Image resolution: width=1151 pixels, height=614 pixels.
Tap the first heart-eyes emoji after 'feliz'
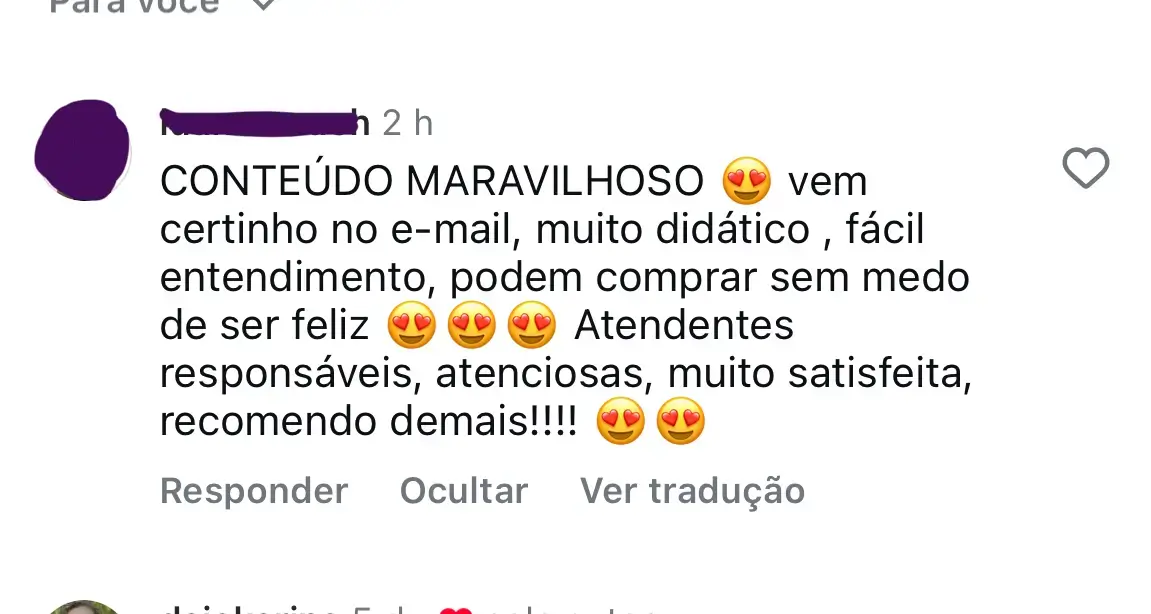(x=411, y=325)
